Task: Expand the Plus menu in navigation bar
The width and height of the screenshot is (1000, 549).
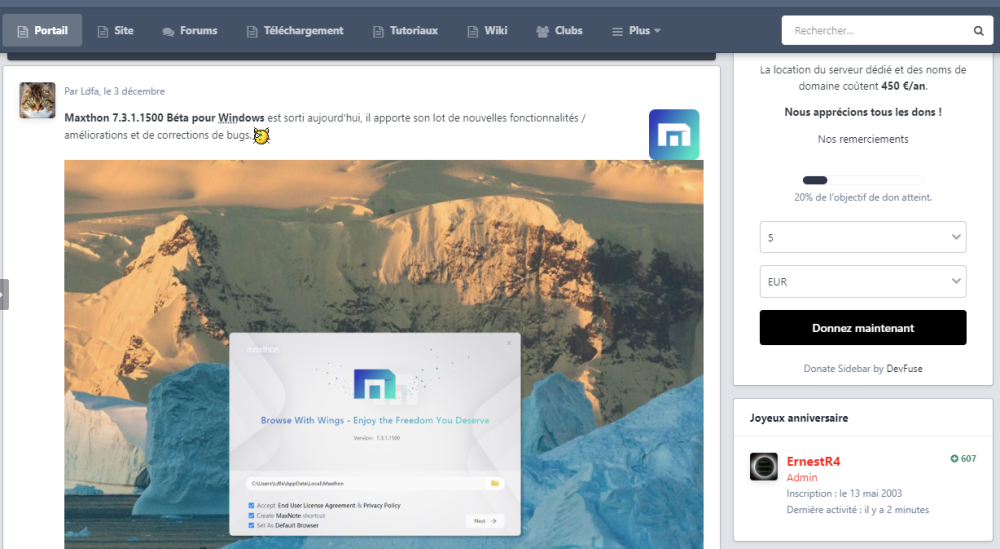Action: [637, 31]
